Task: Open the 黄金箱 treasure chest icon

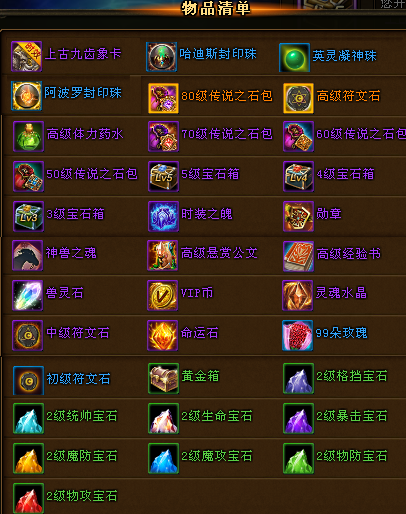Action: tap(163, 378)
